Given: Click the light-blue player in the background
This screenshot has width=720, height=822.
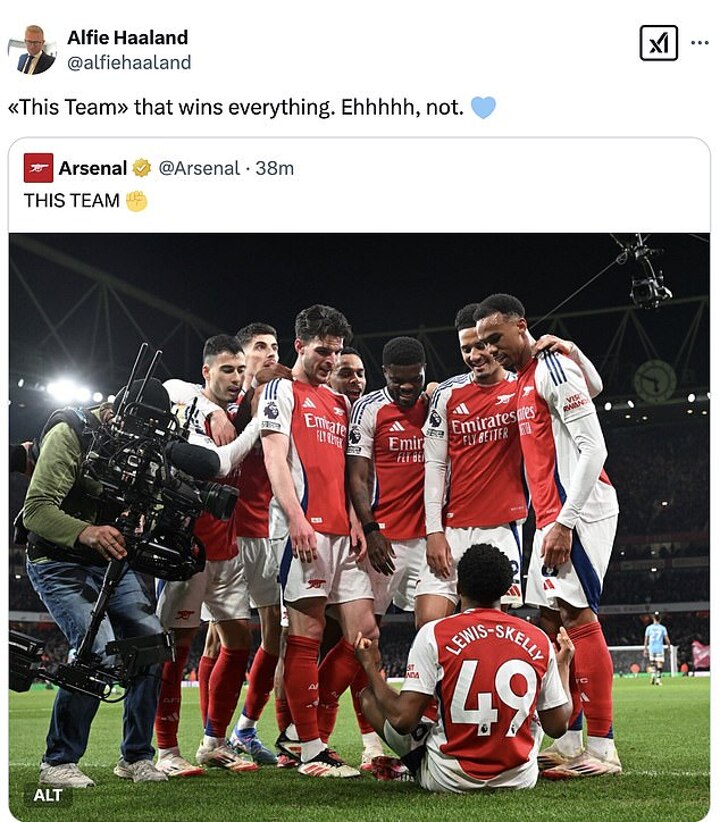Looking at the screenshot, I should click(656, 645).
